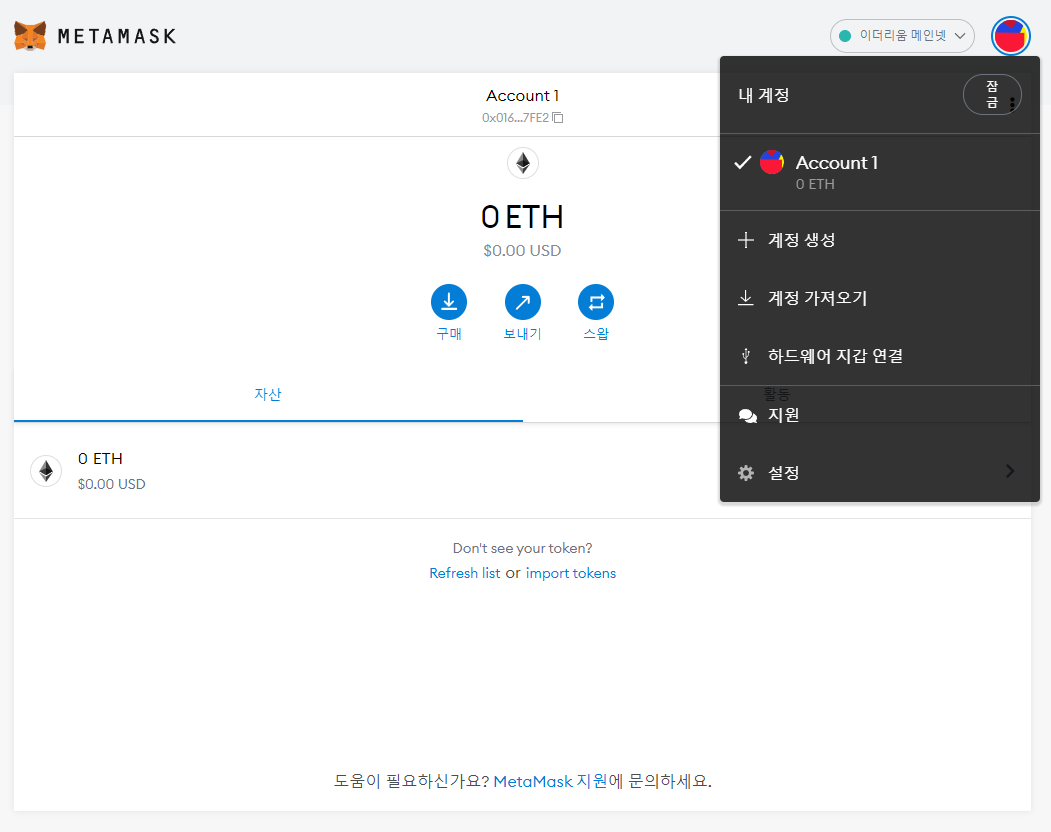This screenshot has width=1051, height=832.
Task: Click the import tokens link
Action: coord(570,573)
